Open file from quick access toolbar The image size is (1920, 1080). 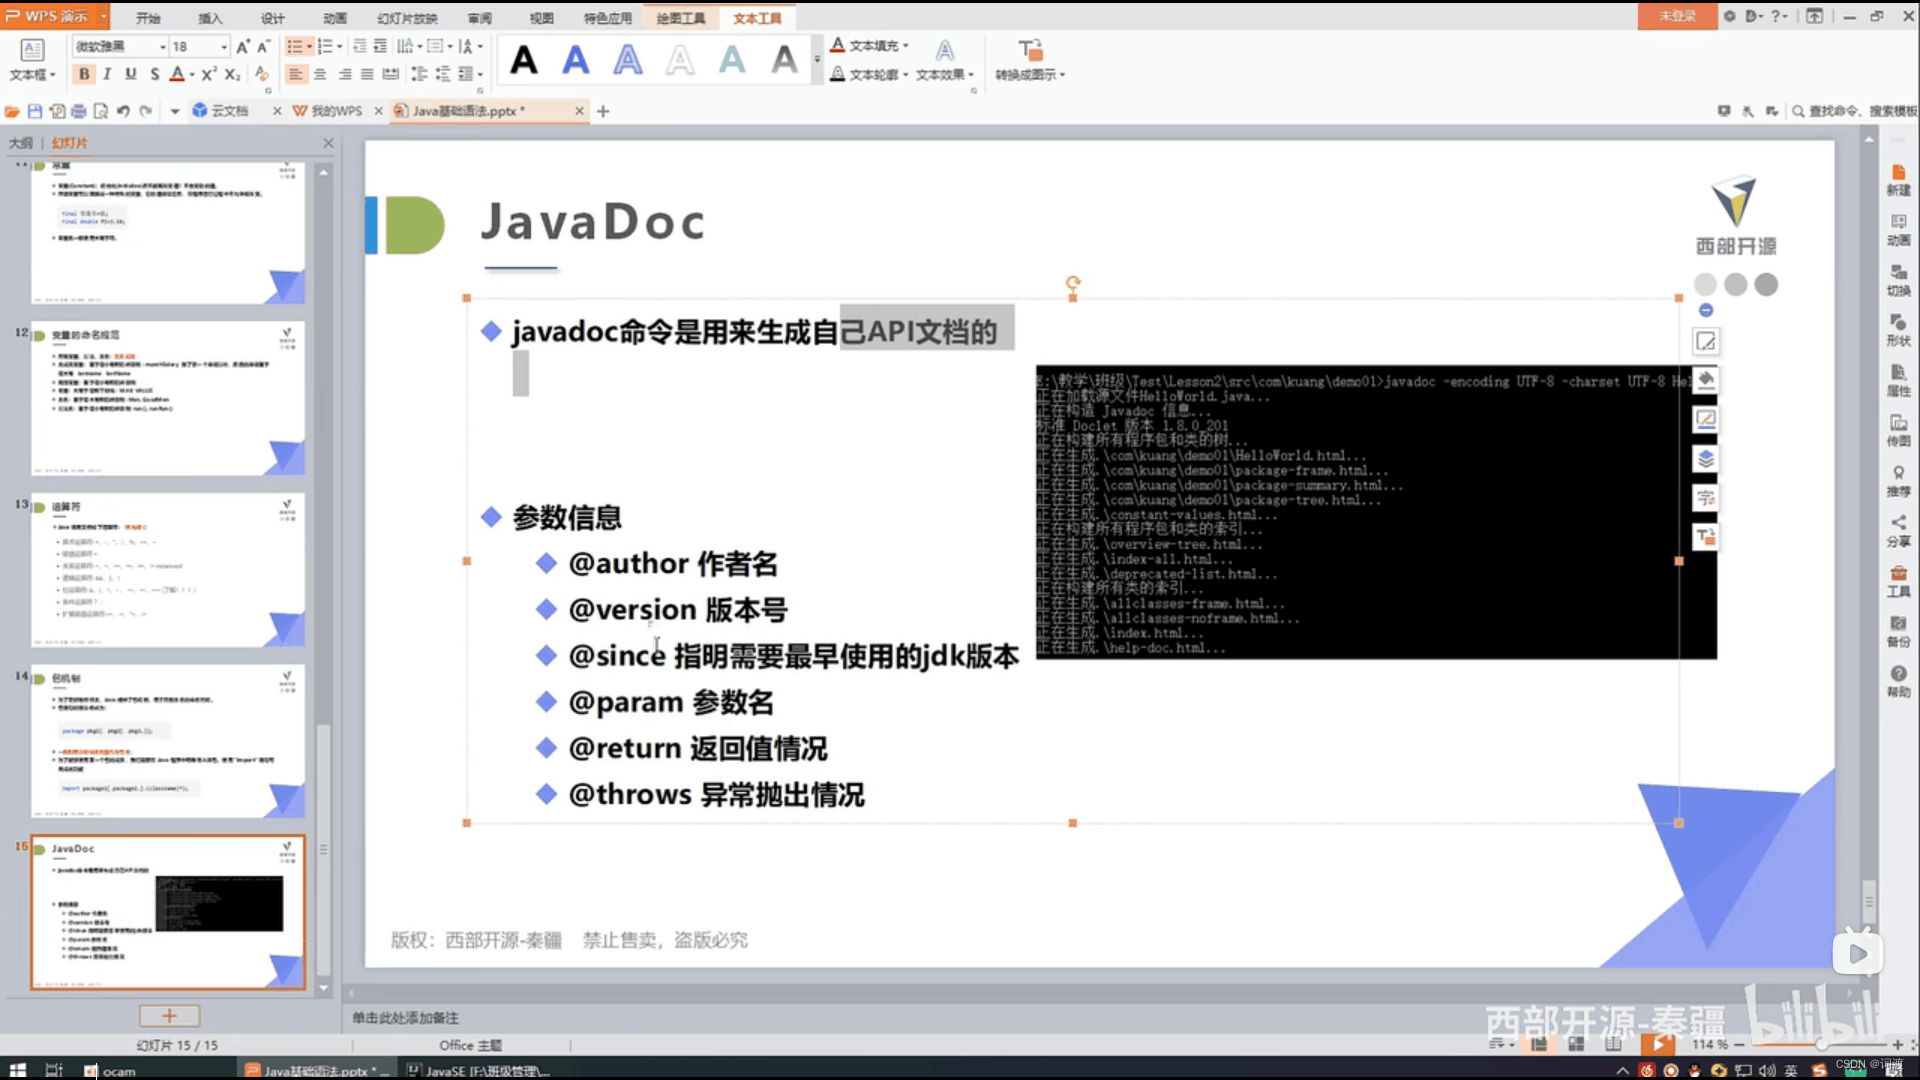[x=12, y=111]
